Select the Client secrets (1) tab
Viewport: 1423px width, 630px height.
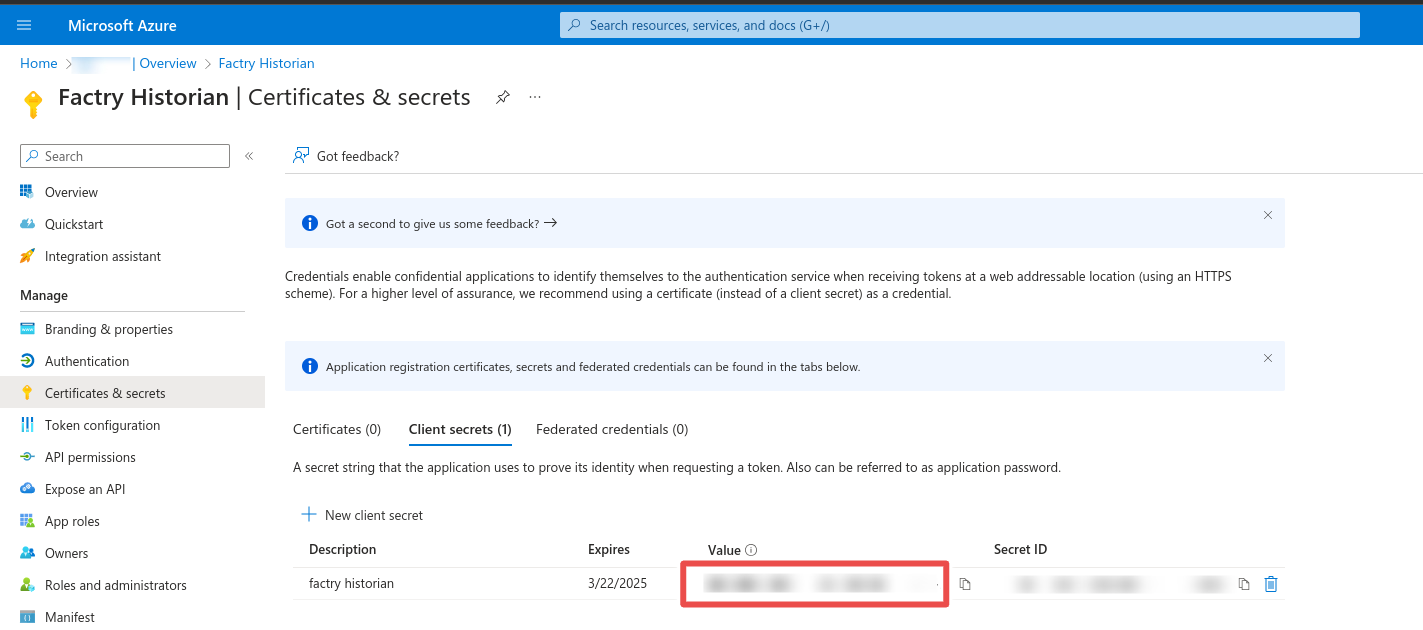coord(460,429)
